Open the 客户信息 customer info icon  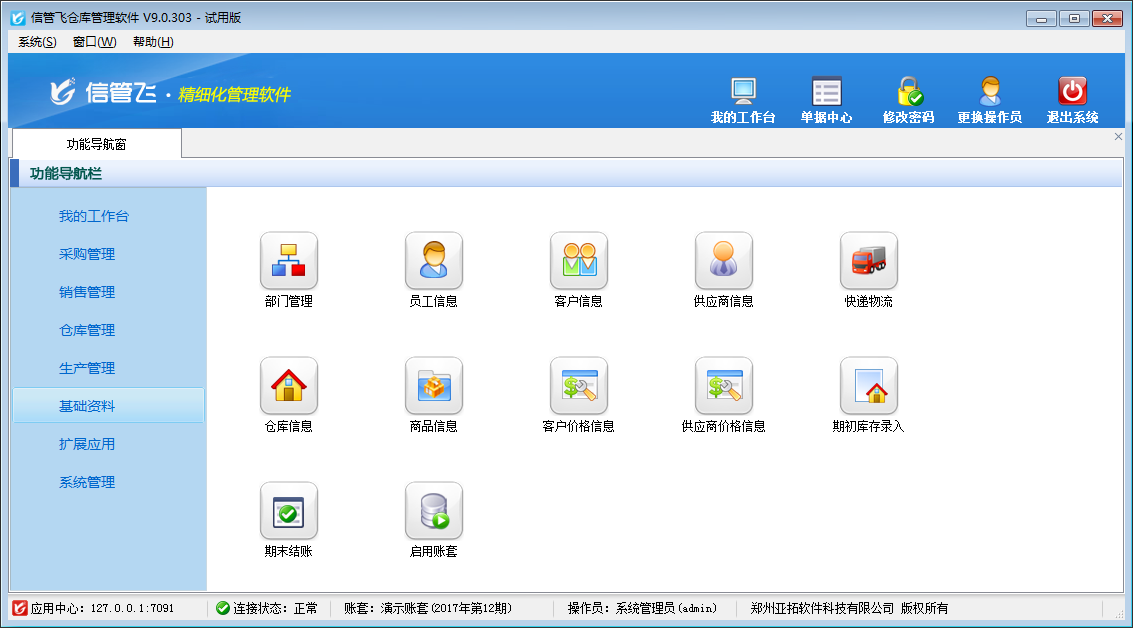[578, 261]
